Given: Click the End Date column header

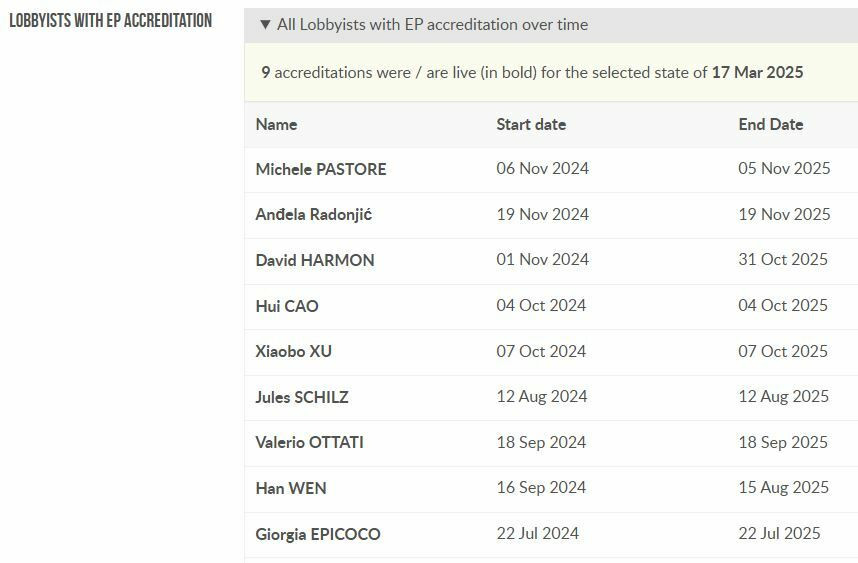Looking at the screenshot, I should 770,125.
